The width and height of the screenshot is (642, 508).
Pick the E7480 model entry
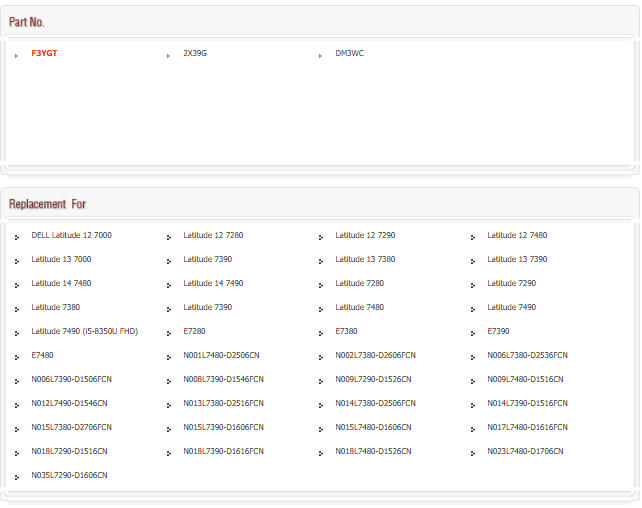pyautogui.click(x=43, y=355)
